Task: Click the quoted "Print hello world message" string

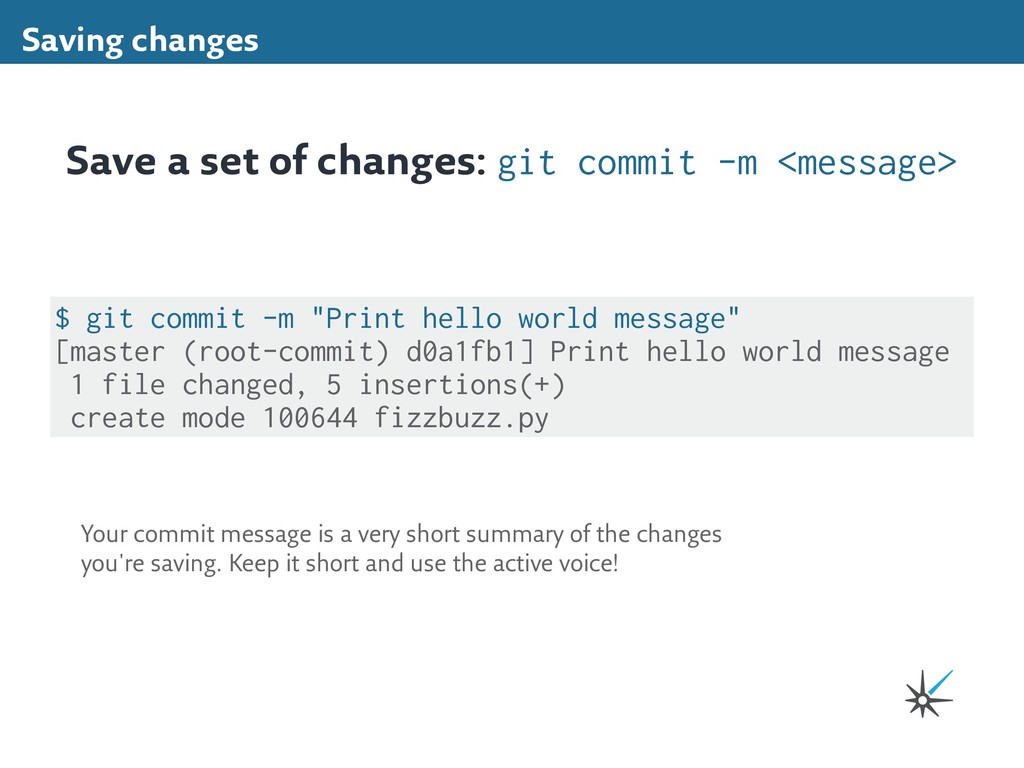Action: point(526,319)
